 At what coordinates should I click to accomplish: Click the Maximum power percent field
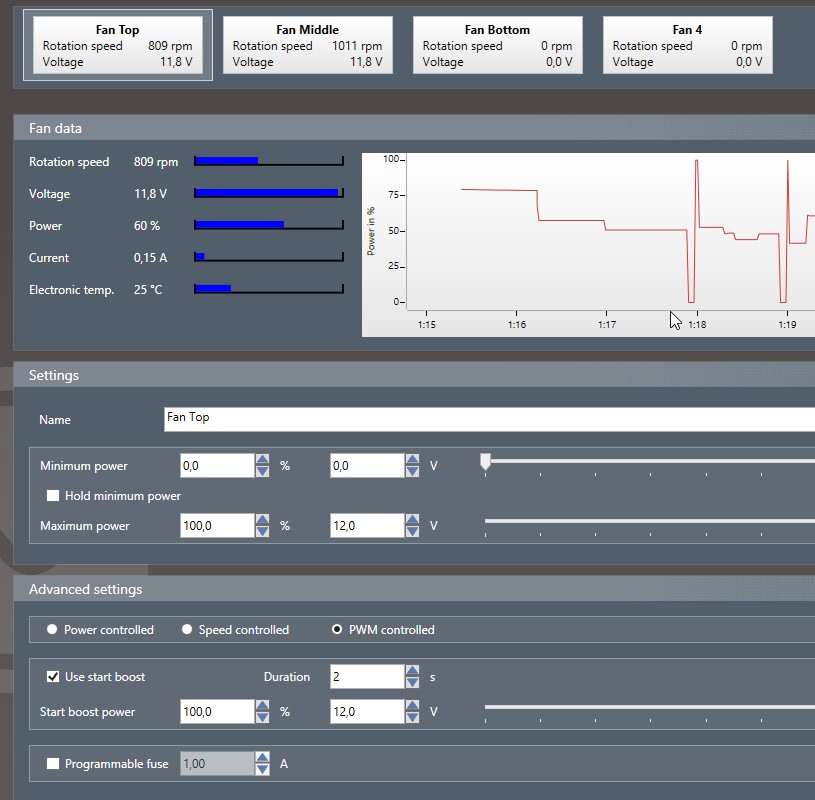217,526
